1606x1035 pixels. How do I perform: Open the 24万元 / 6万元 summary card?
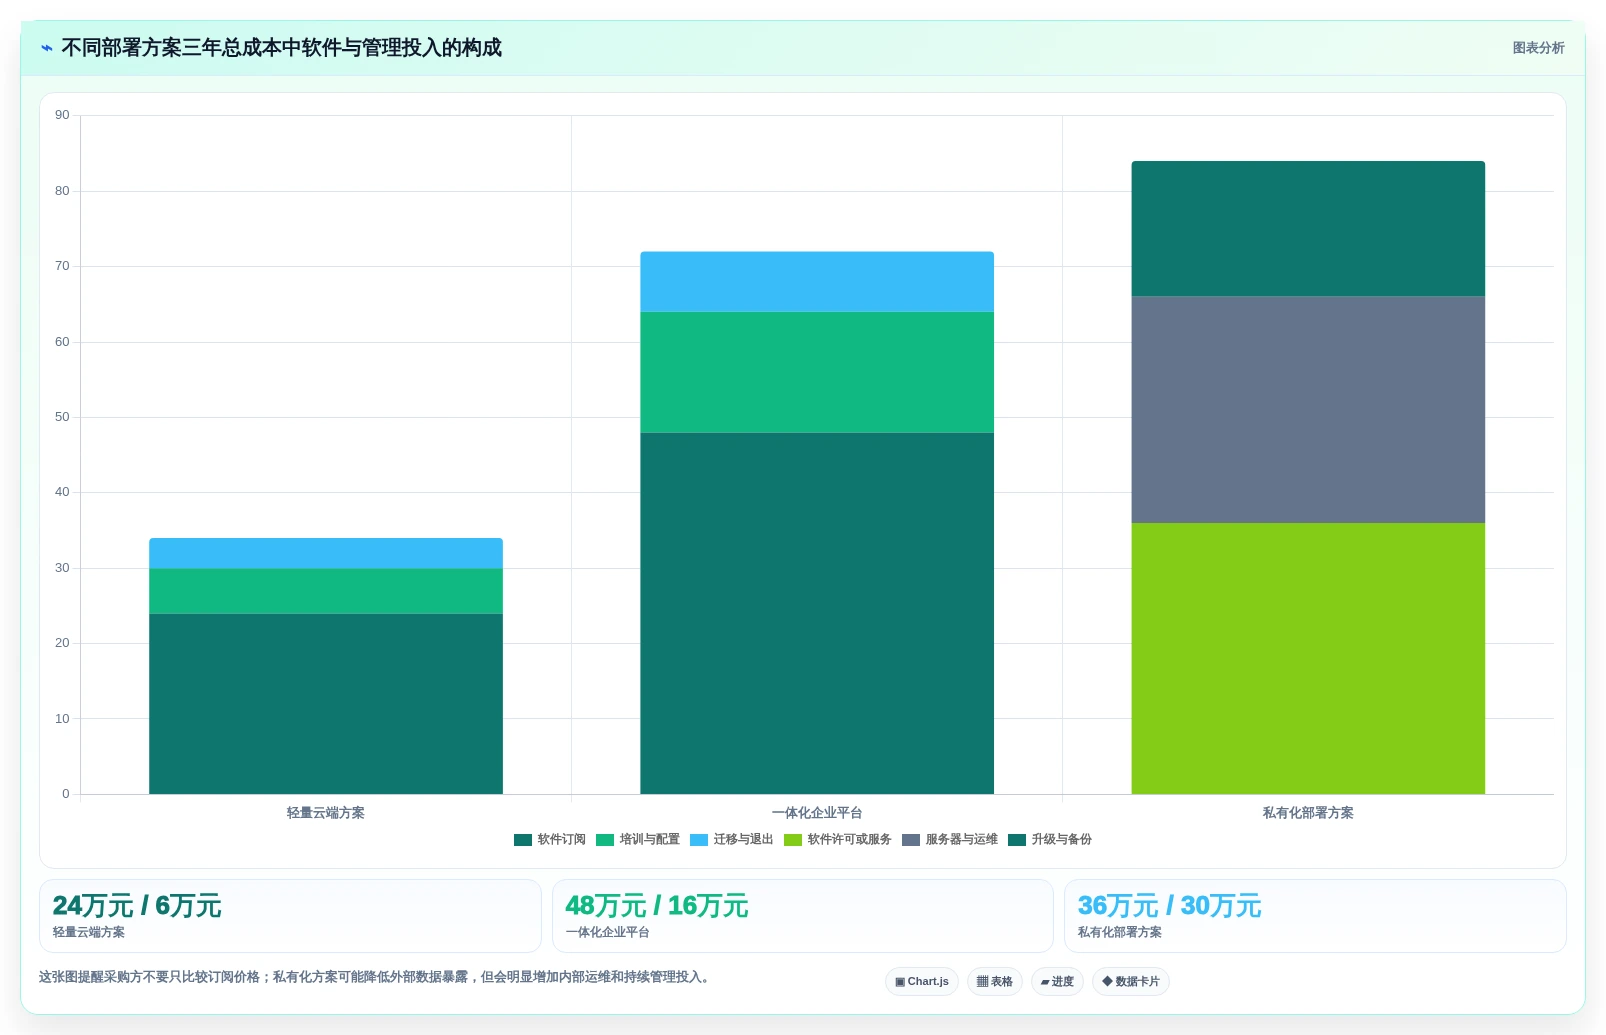tap(290, 916)
